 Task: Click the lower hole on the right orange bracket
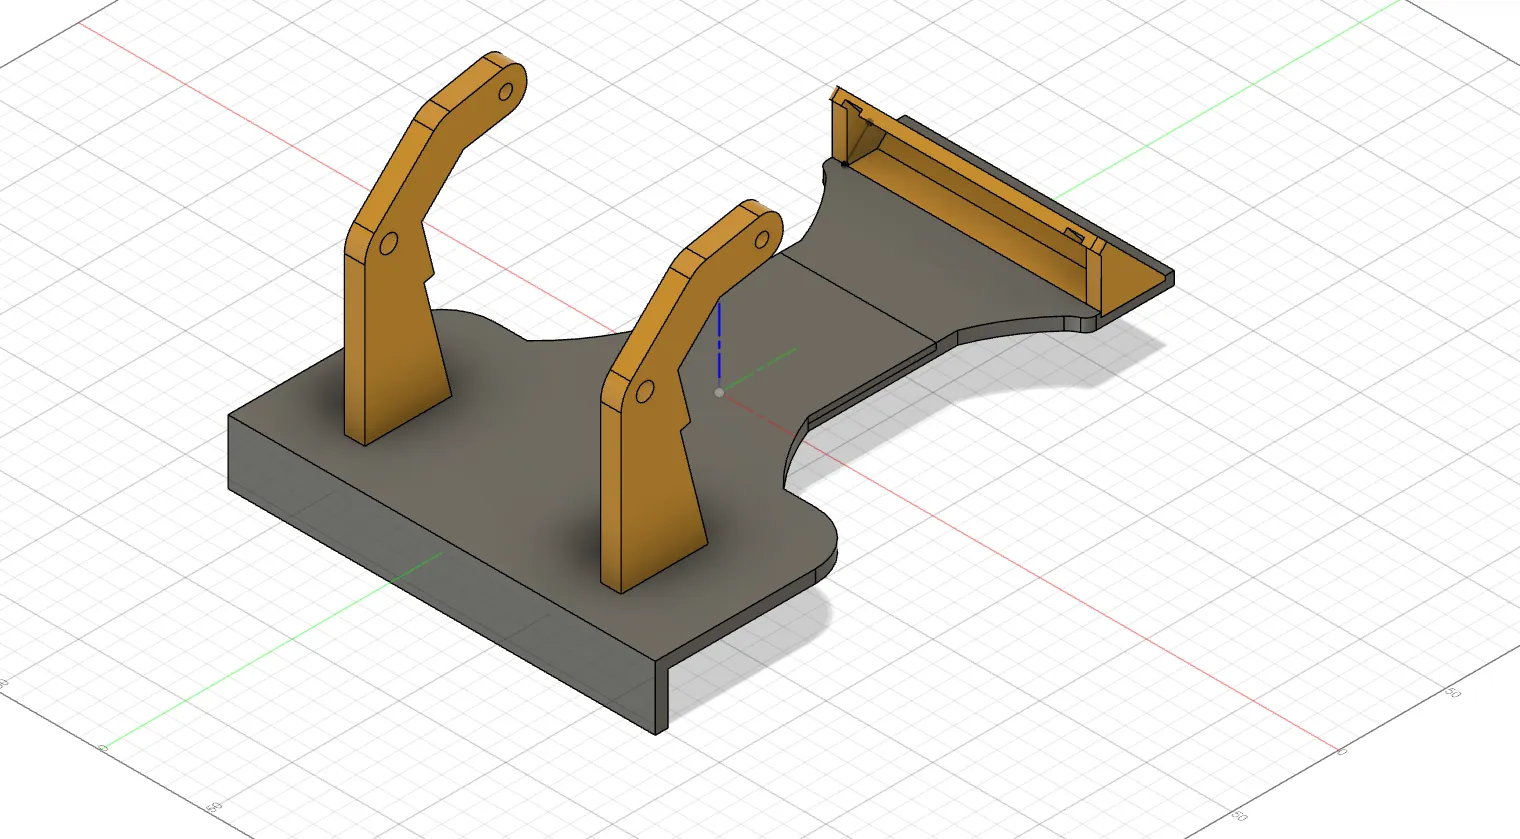(x=646, y=391)
